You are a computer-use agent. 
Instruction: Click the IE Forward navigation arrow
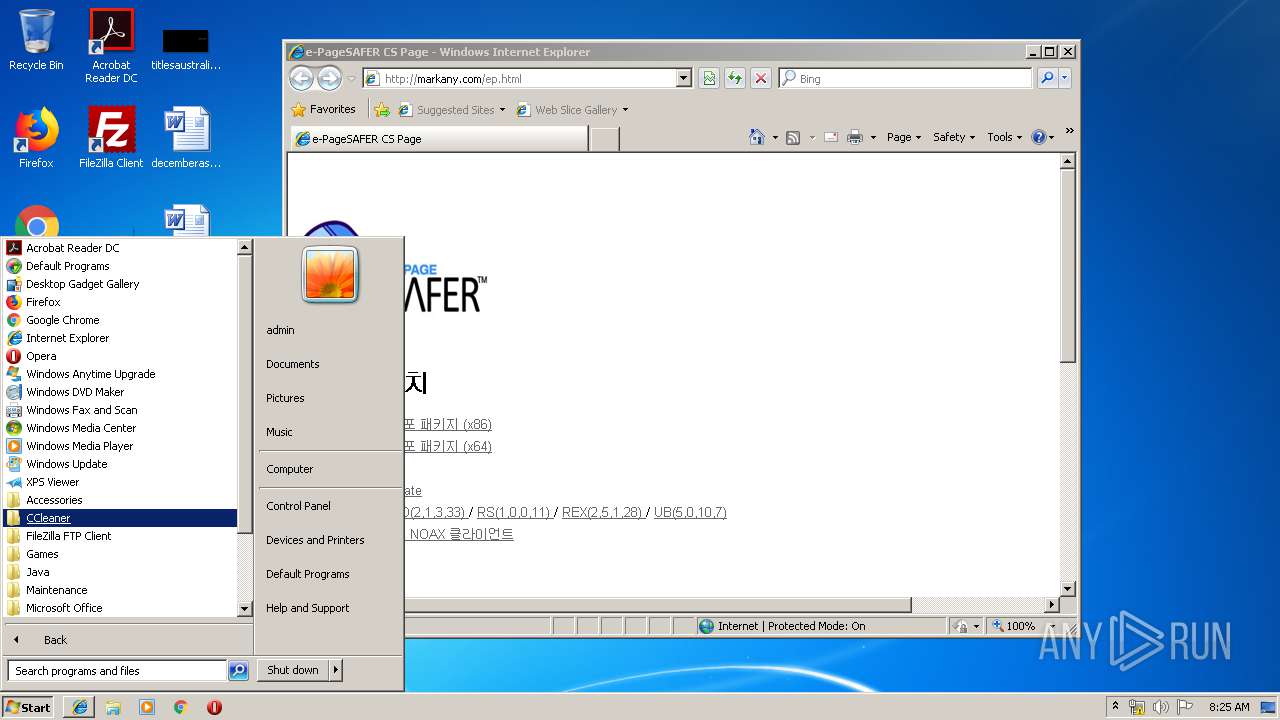point(329,78)
